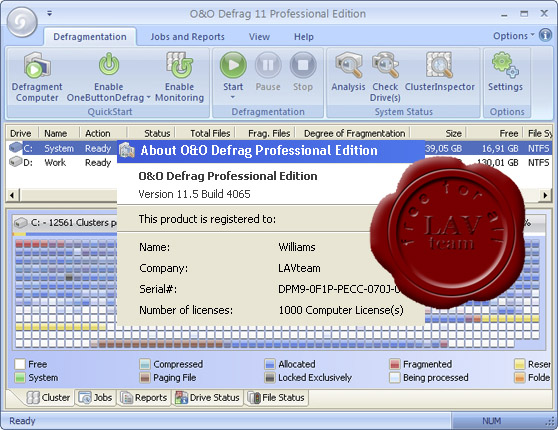Image resolution: width=558 pixels, height=430 pixels.
Task: Click the 130,01 GB free value
Action: pos(498,163)
